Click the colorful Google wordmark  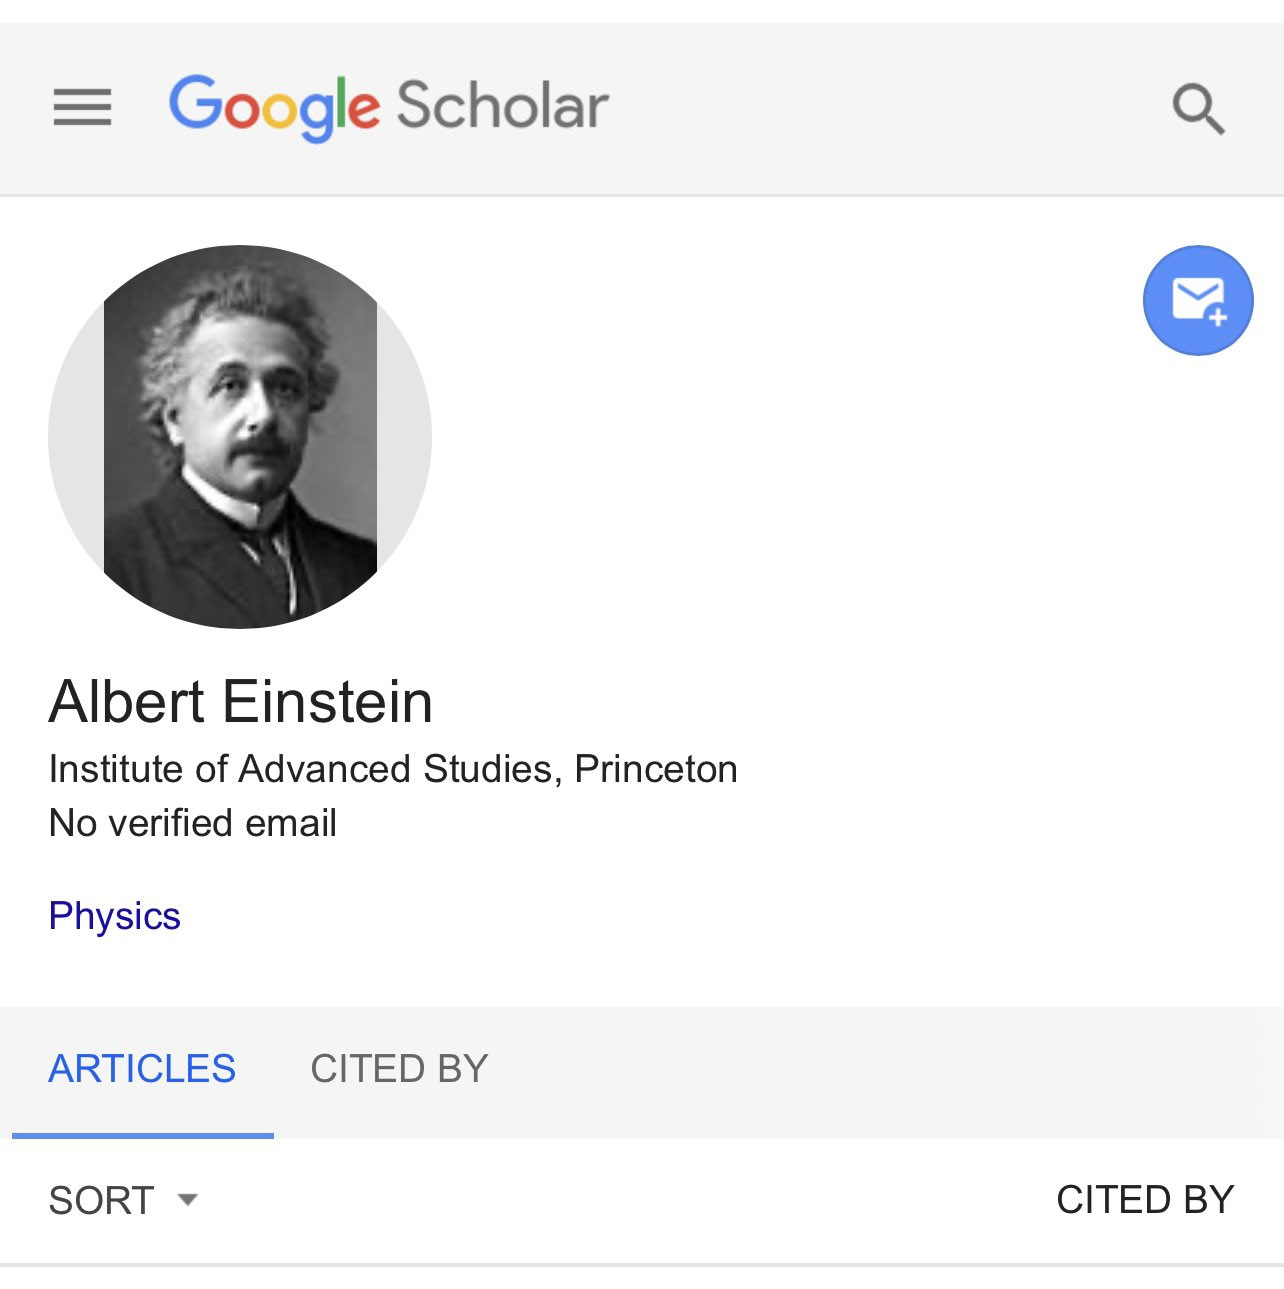click(x=274, y=106)
